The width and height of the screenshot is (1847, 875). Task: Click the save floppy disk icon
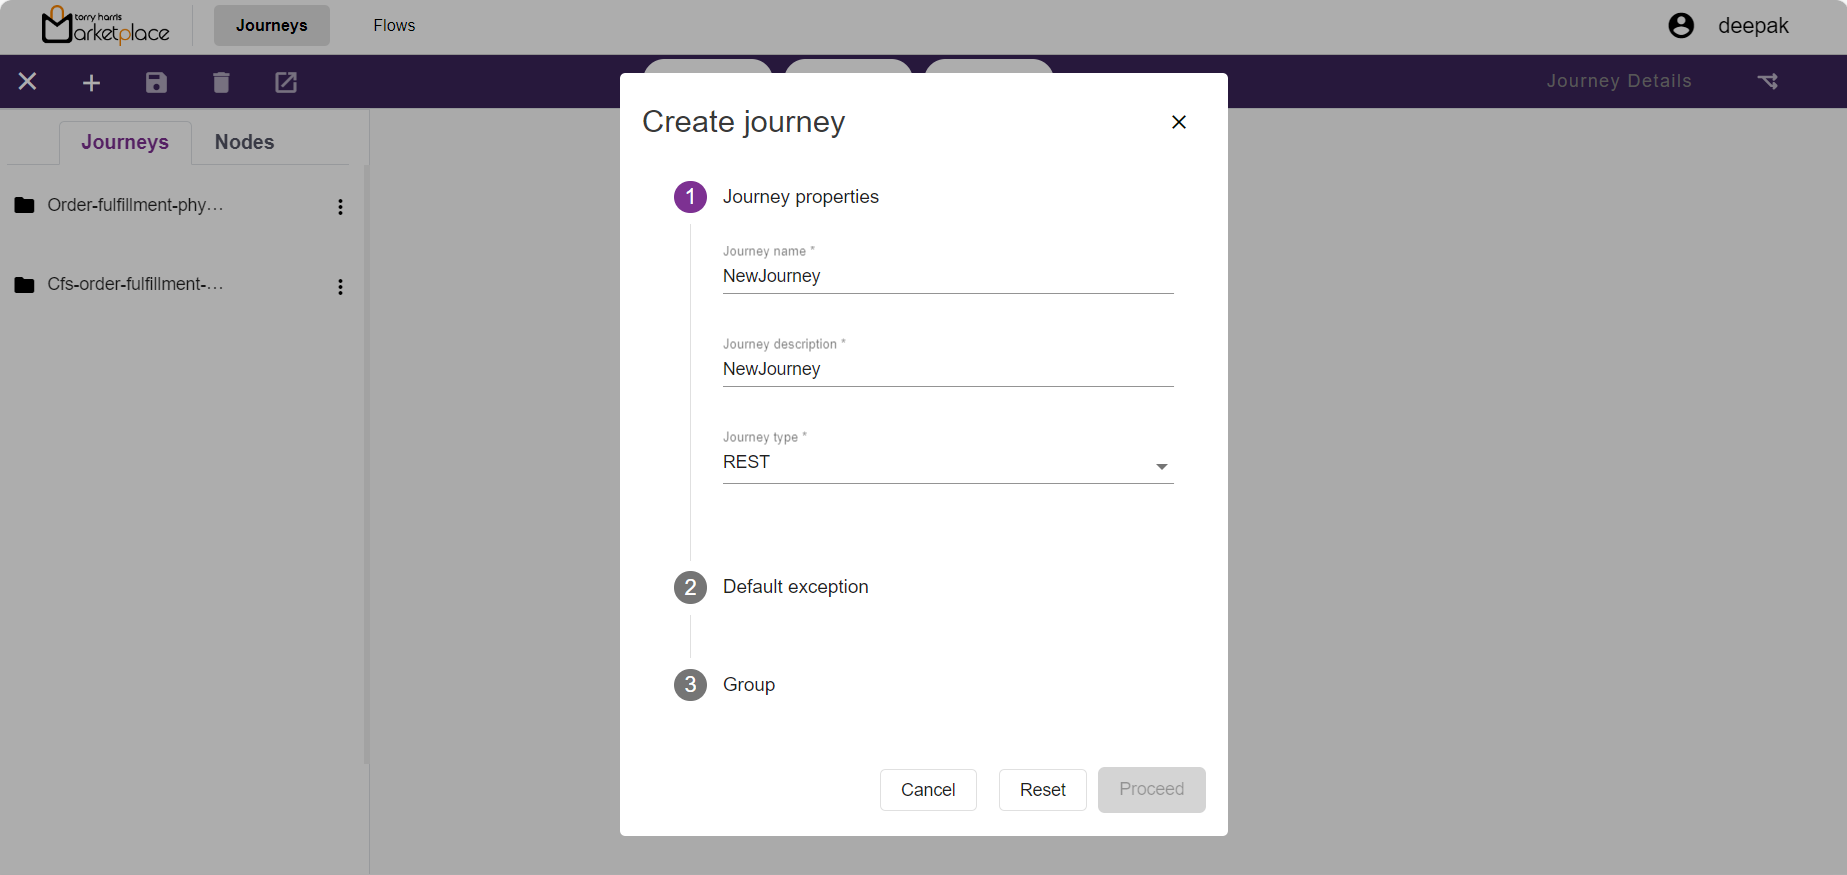[156, 83]
